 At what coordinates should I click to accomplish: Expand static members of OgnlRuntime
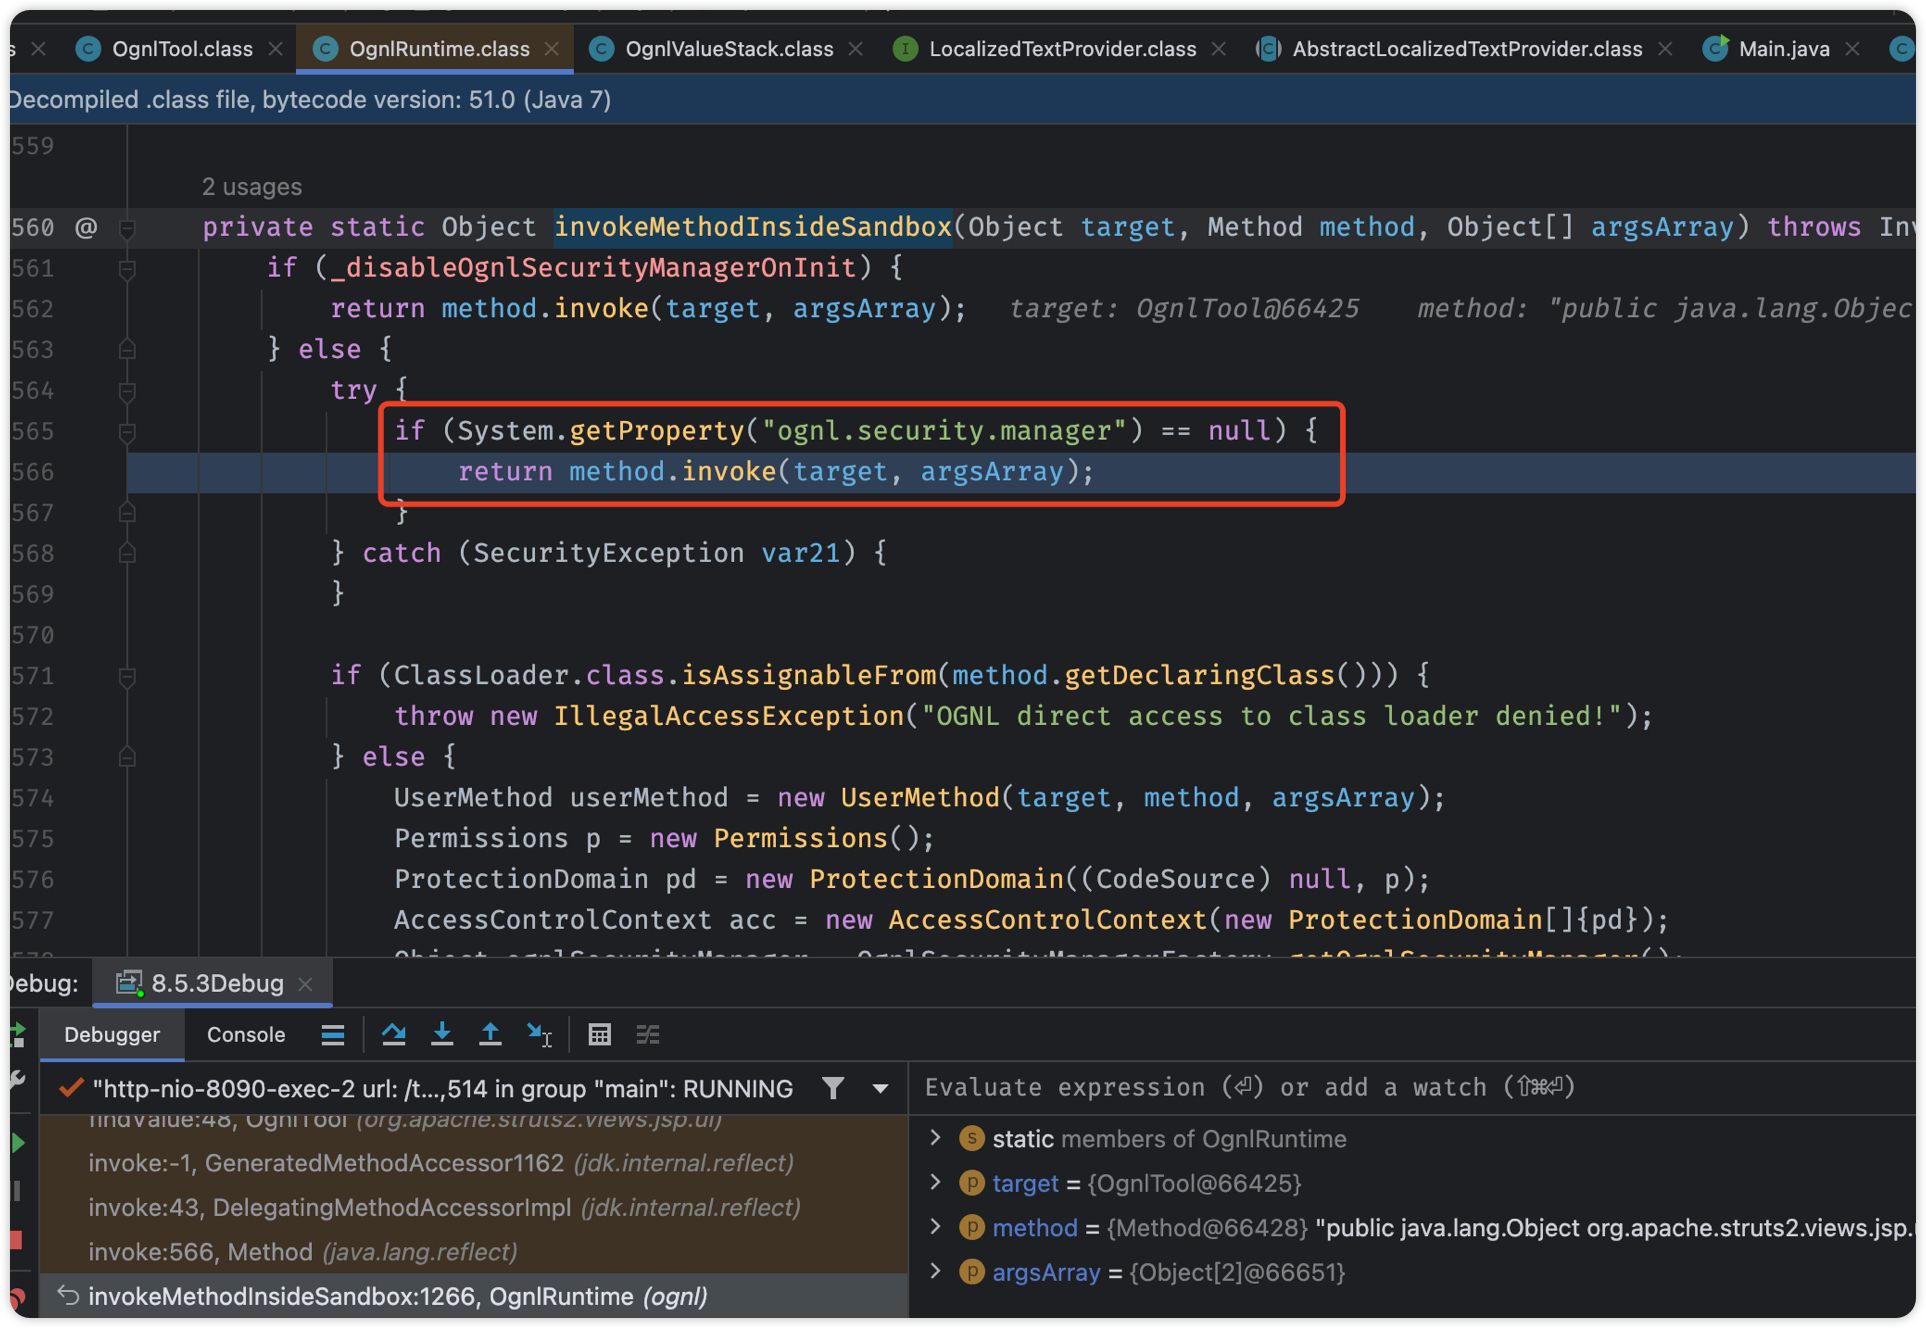tap(935, 1138)
